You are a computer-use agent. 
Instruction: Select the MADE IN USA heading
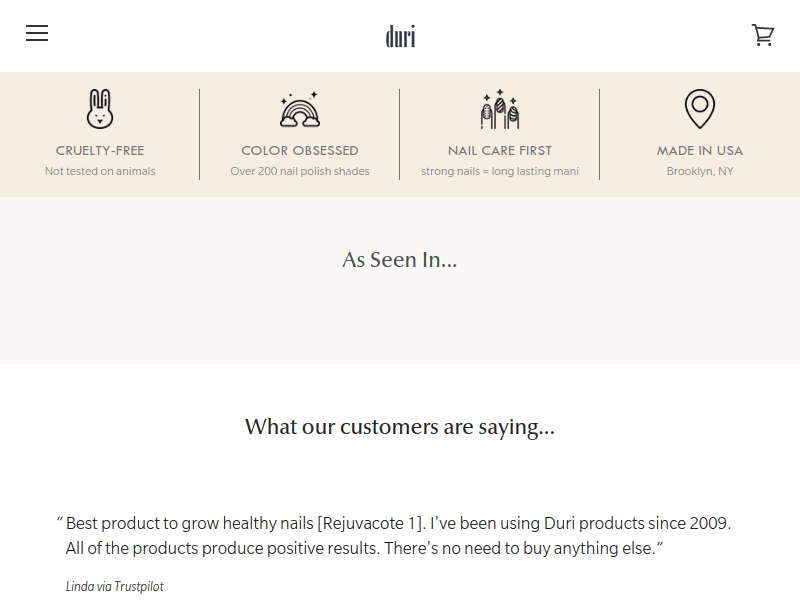pyautogui.click(x=700, y=151)
